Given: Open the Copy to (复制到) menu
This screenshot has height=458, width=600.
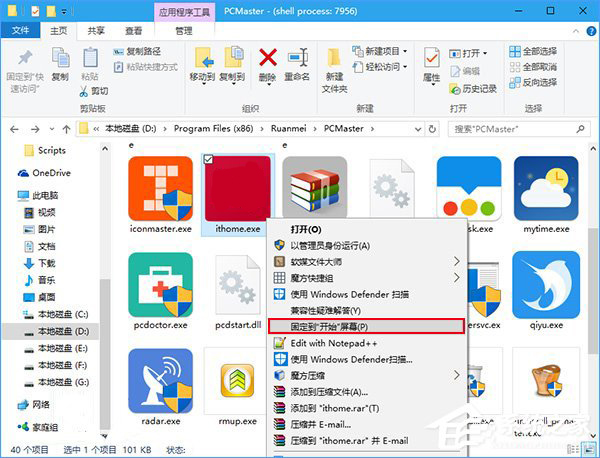Looking at the screenshot, I should point(233,66).
